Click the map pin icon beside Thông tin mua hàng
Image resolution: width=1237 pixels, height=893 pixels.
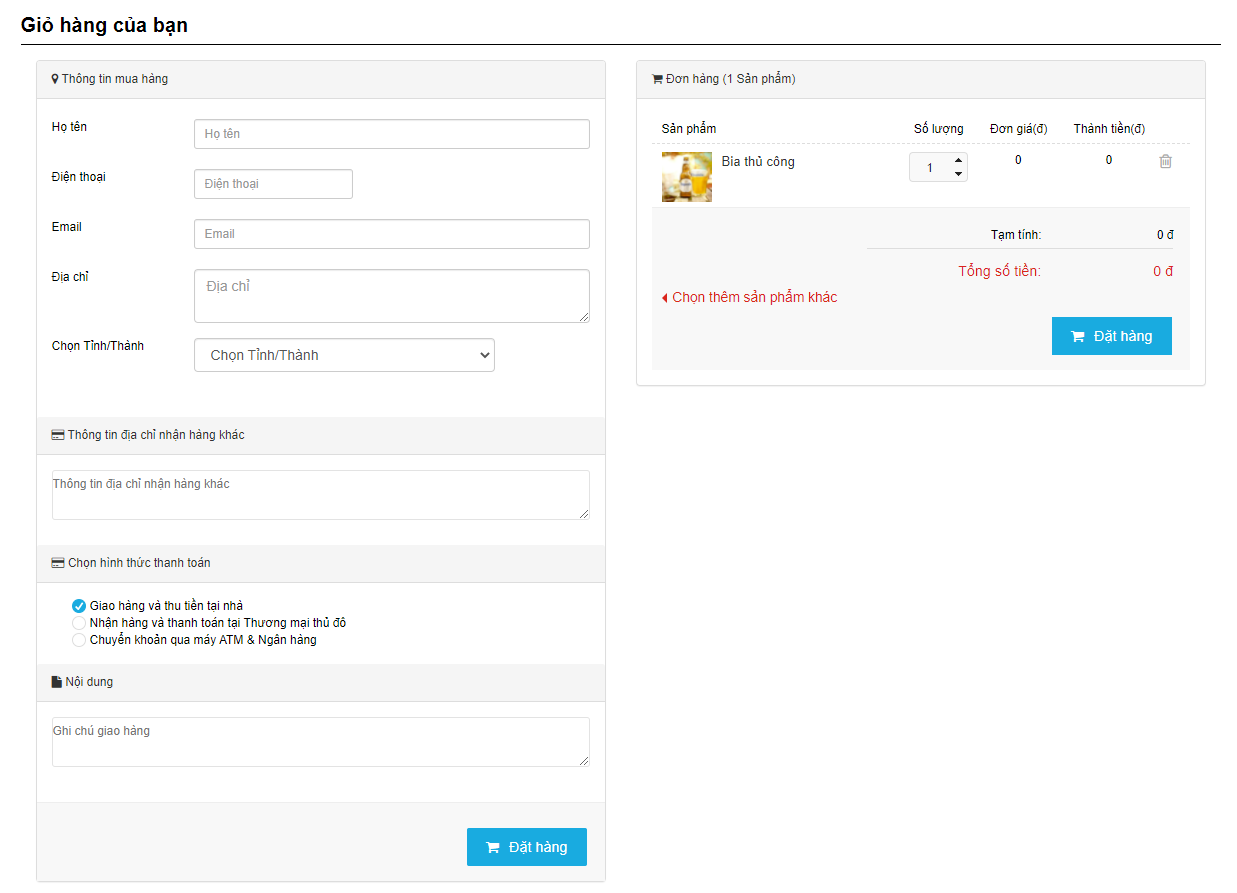click(55, 79)
